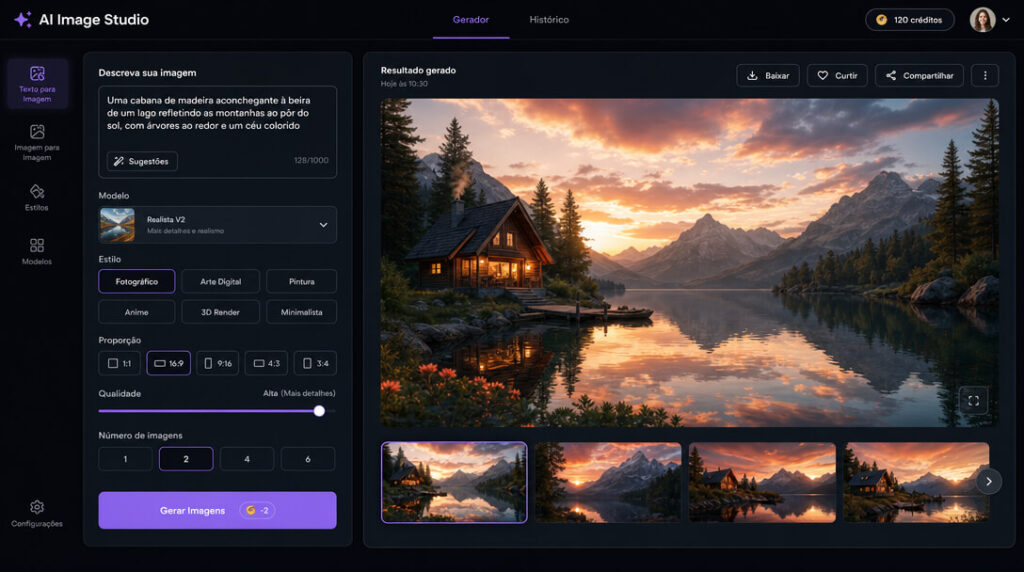Click the Baixar button
The image size is (1024, 572).
[x=768, y=76]
